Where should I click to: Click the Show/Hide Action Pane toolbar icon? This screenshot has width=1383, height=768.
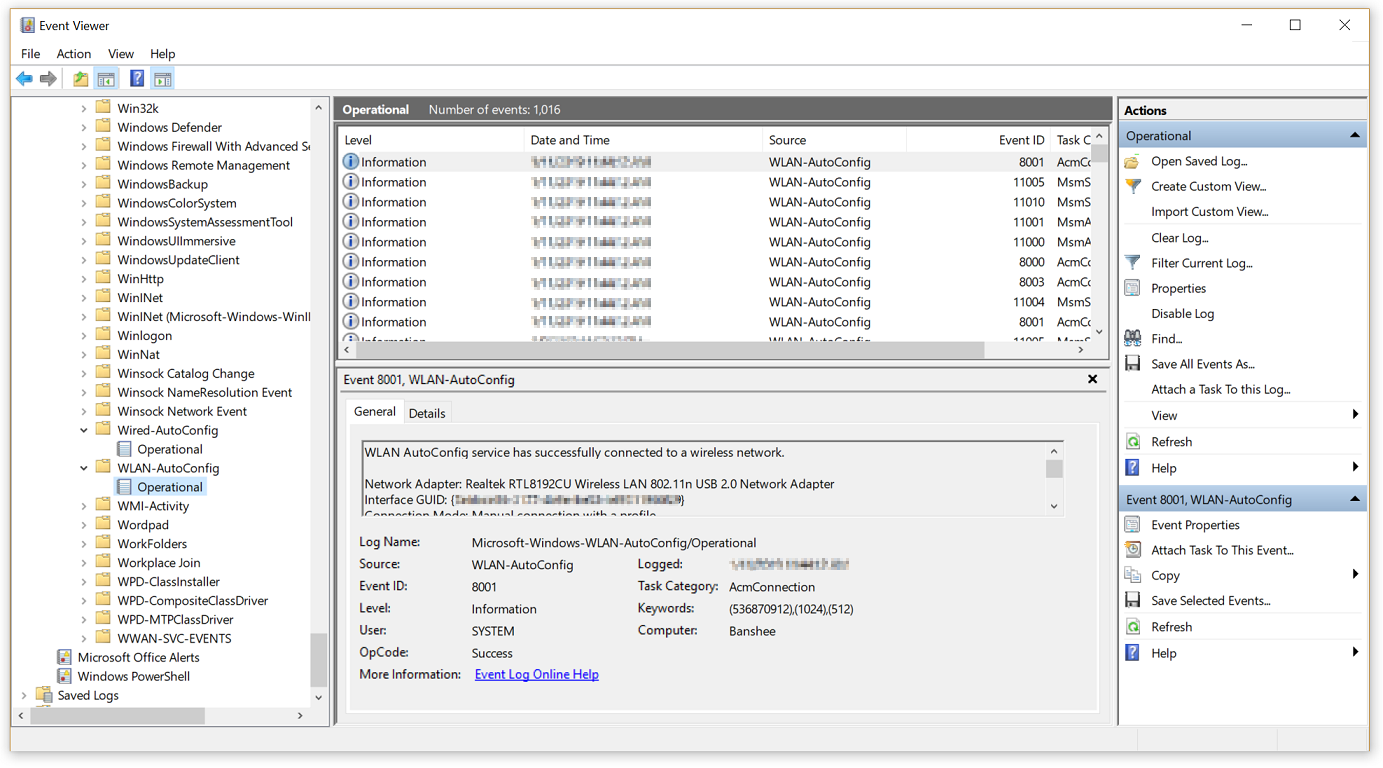pyautogui.click(x=162, y=78)
